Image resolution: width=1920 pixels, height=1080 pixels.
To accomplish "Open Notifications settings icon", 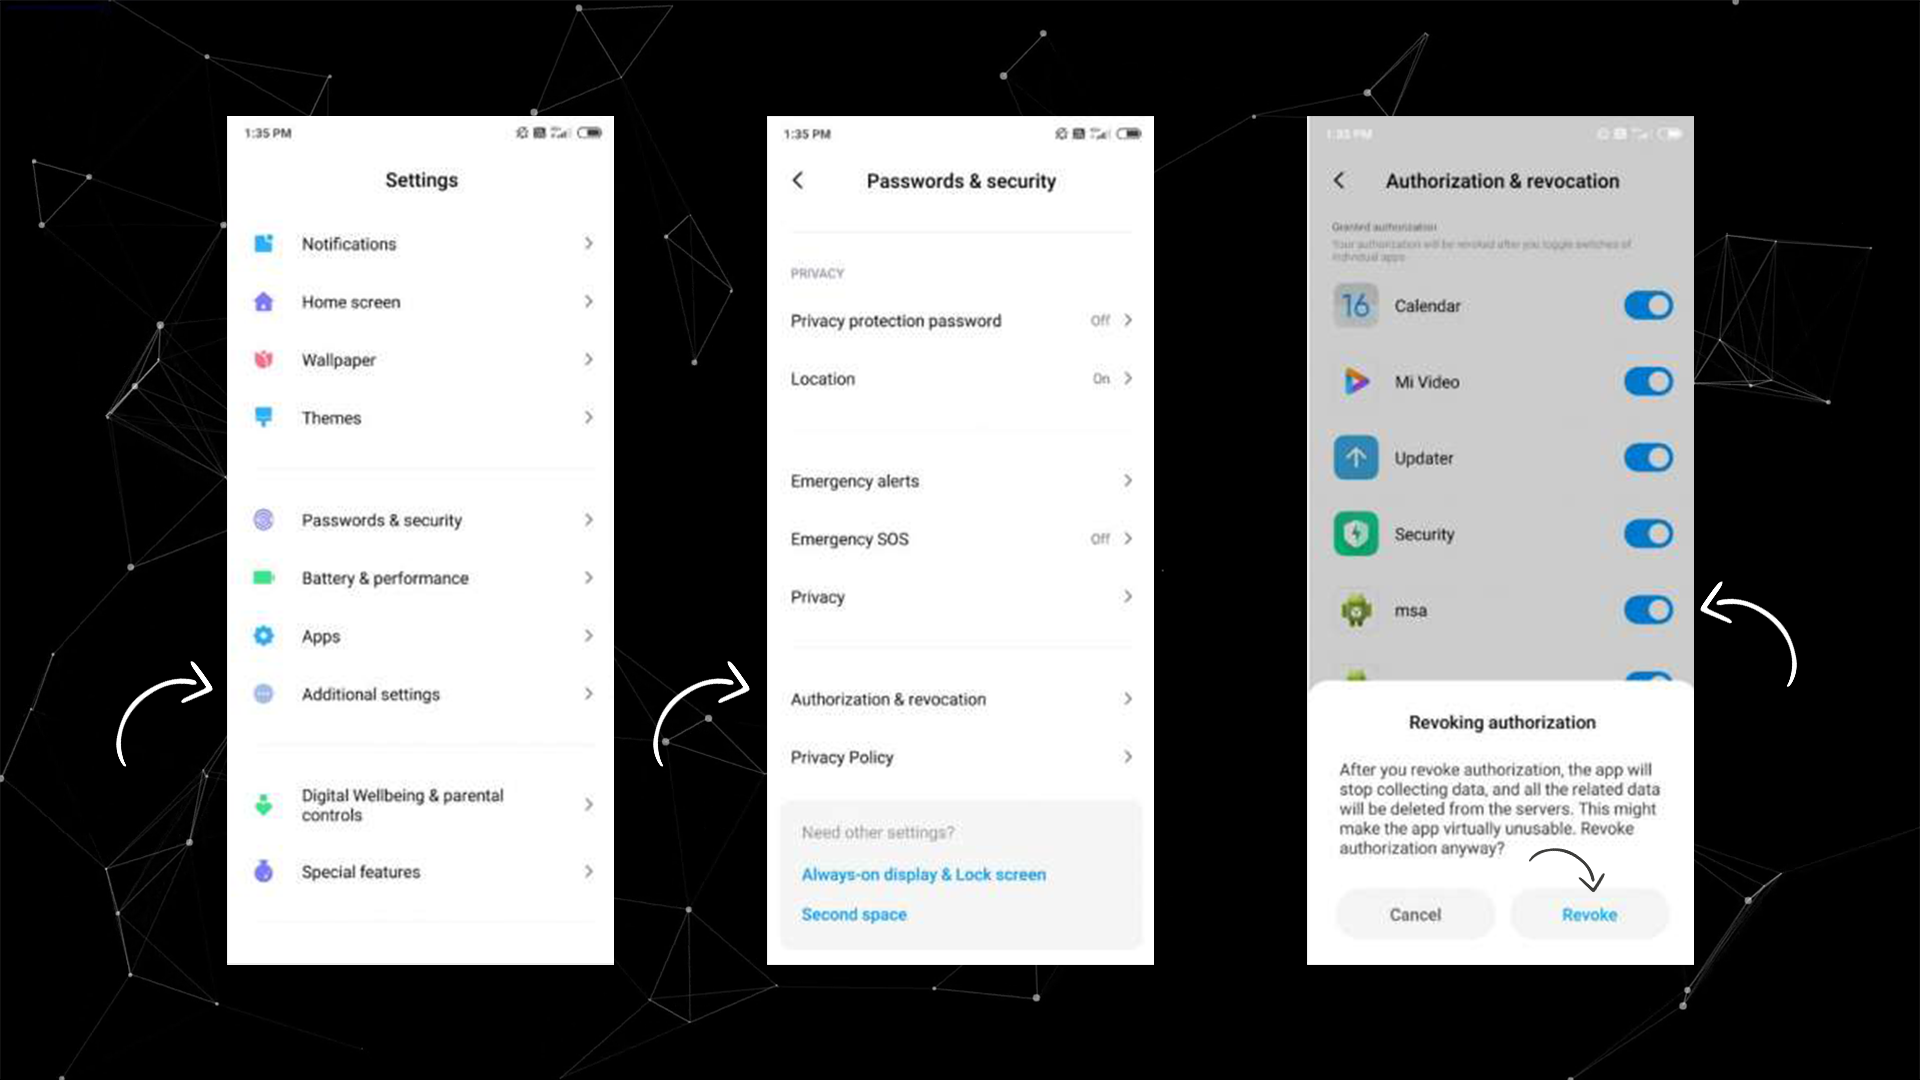I will coord(264,243).
